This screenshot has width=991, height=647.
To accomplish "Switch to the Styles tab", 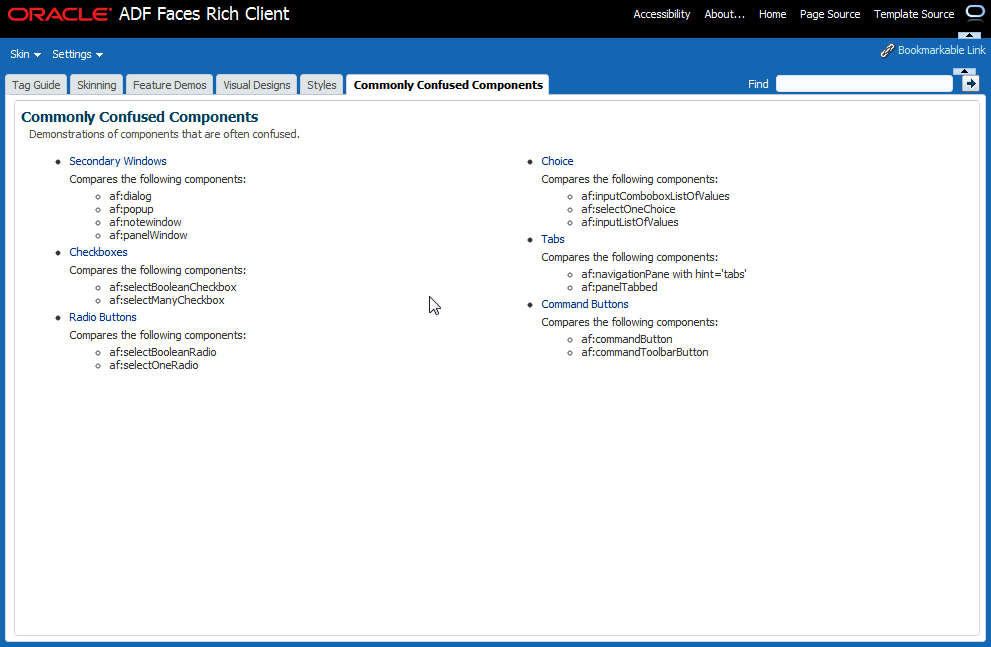I will 322,85.
